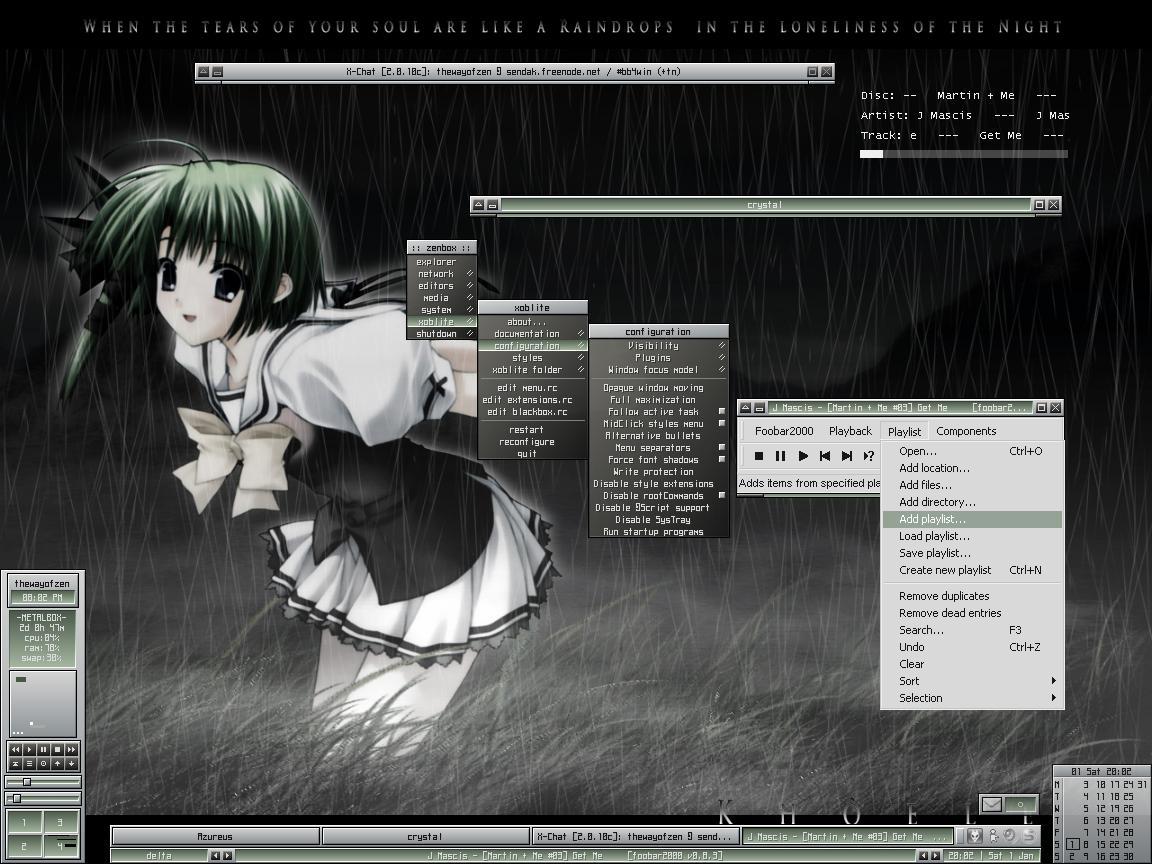Toggle Full maximization option
The image size is (1152, 864).
pyautogui.click(x=658, y=400)
